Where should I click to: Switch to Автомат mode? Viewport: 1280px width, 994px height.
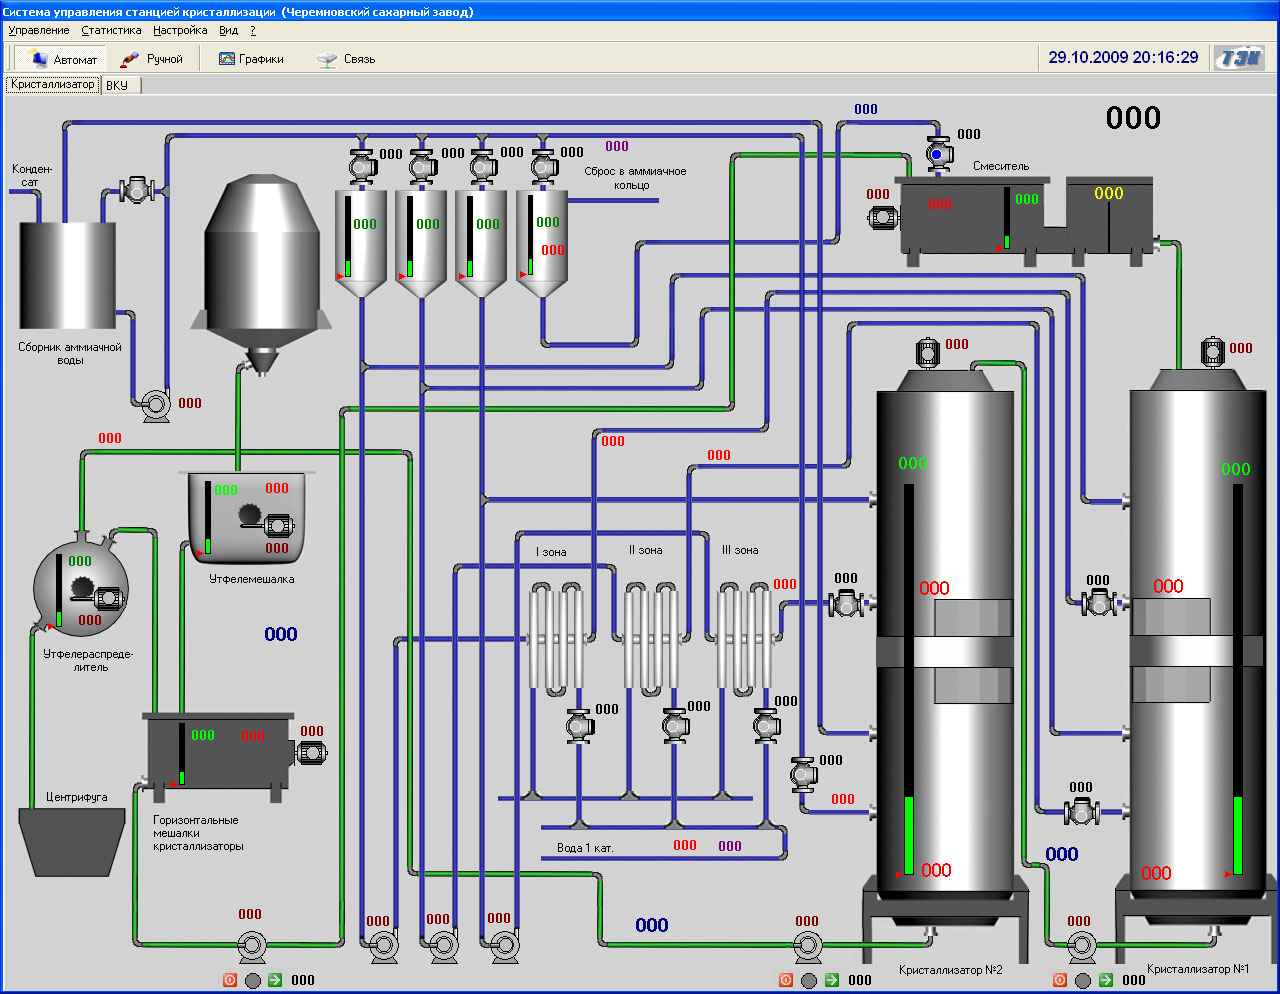62,59
